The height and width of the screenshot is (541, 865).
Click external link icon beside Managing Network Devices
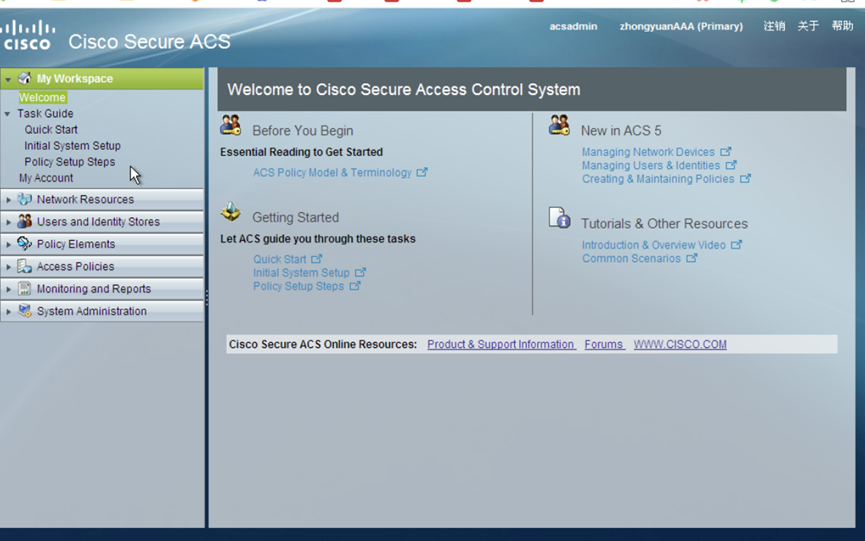click(x=726, y=151)
